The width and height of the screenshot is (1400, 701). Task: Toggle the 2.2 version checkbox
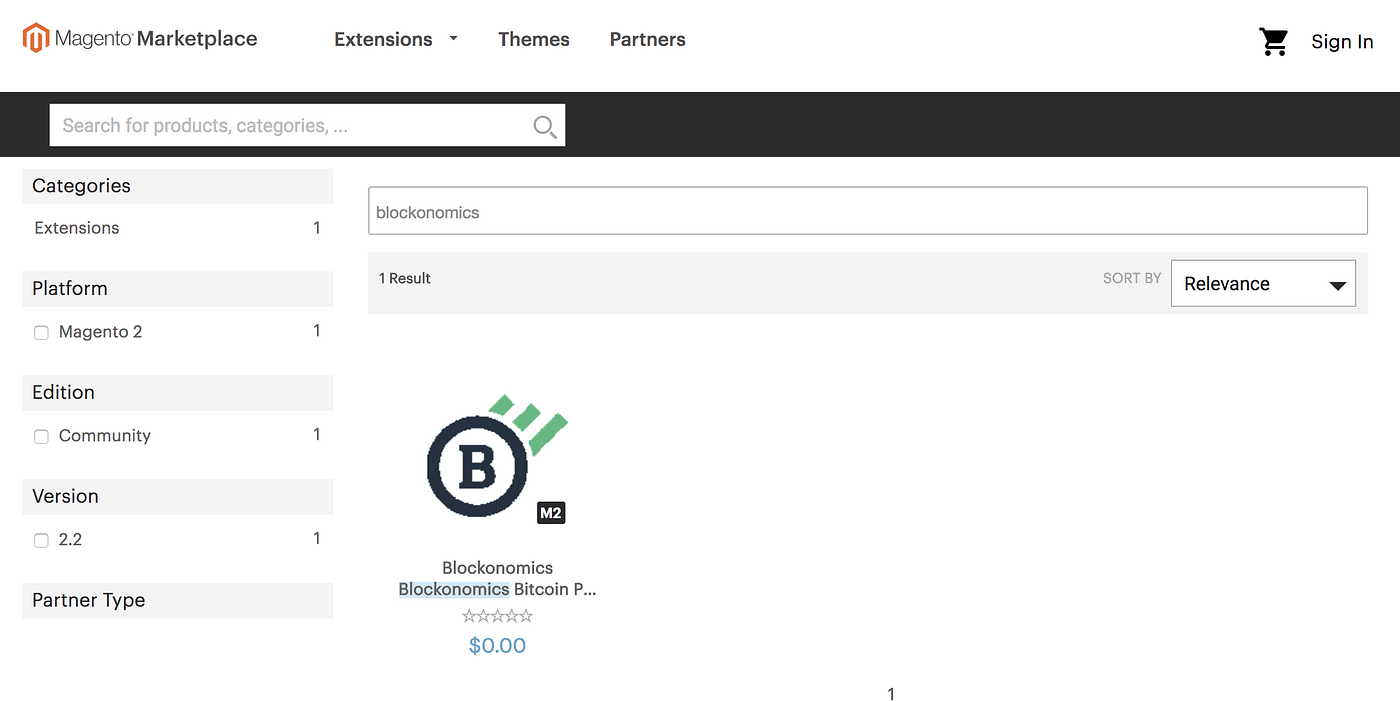click(x=41, y=541)
